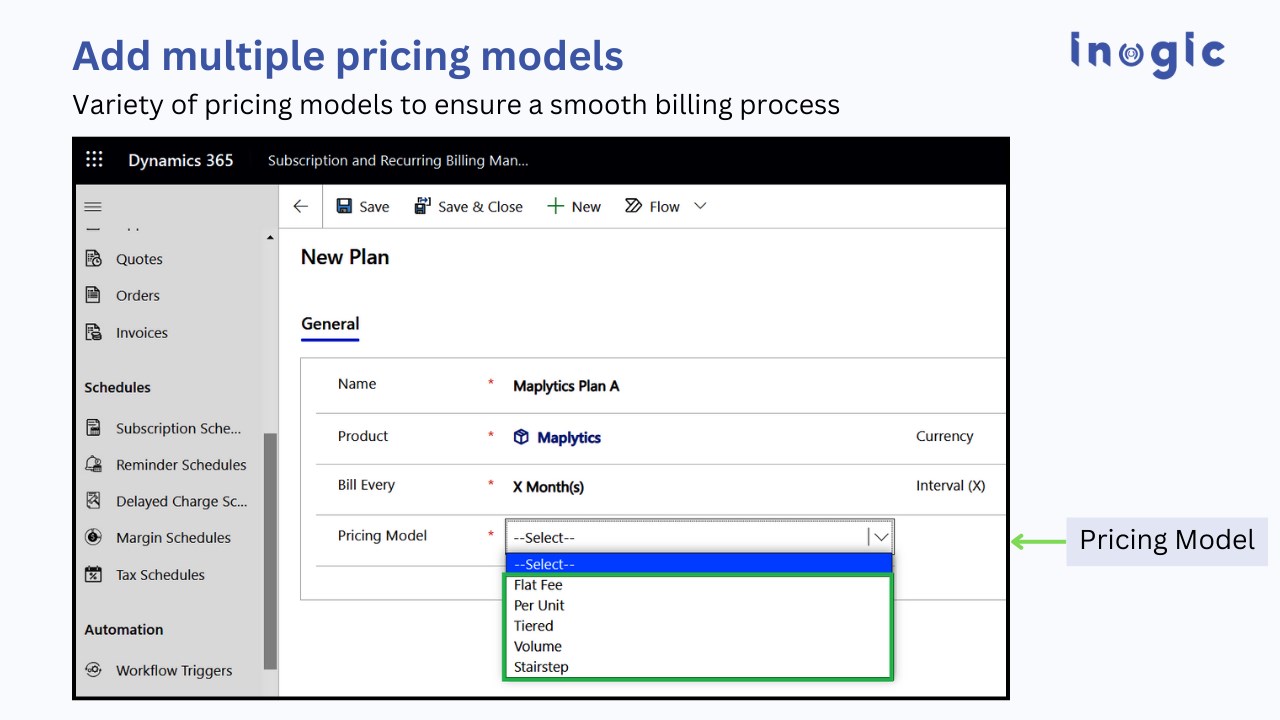
Task: Click the Orders sidebar icon
Action: coord(93,295)
